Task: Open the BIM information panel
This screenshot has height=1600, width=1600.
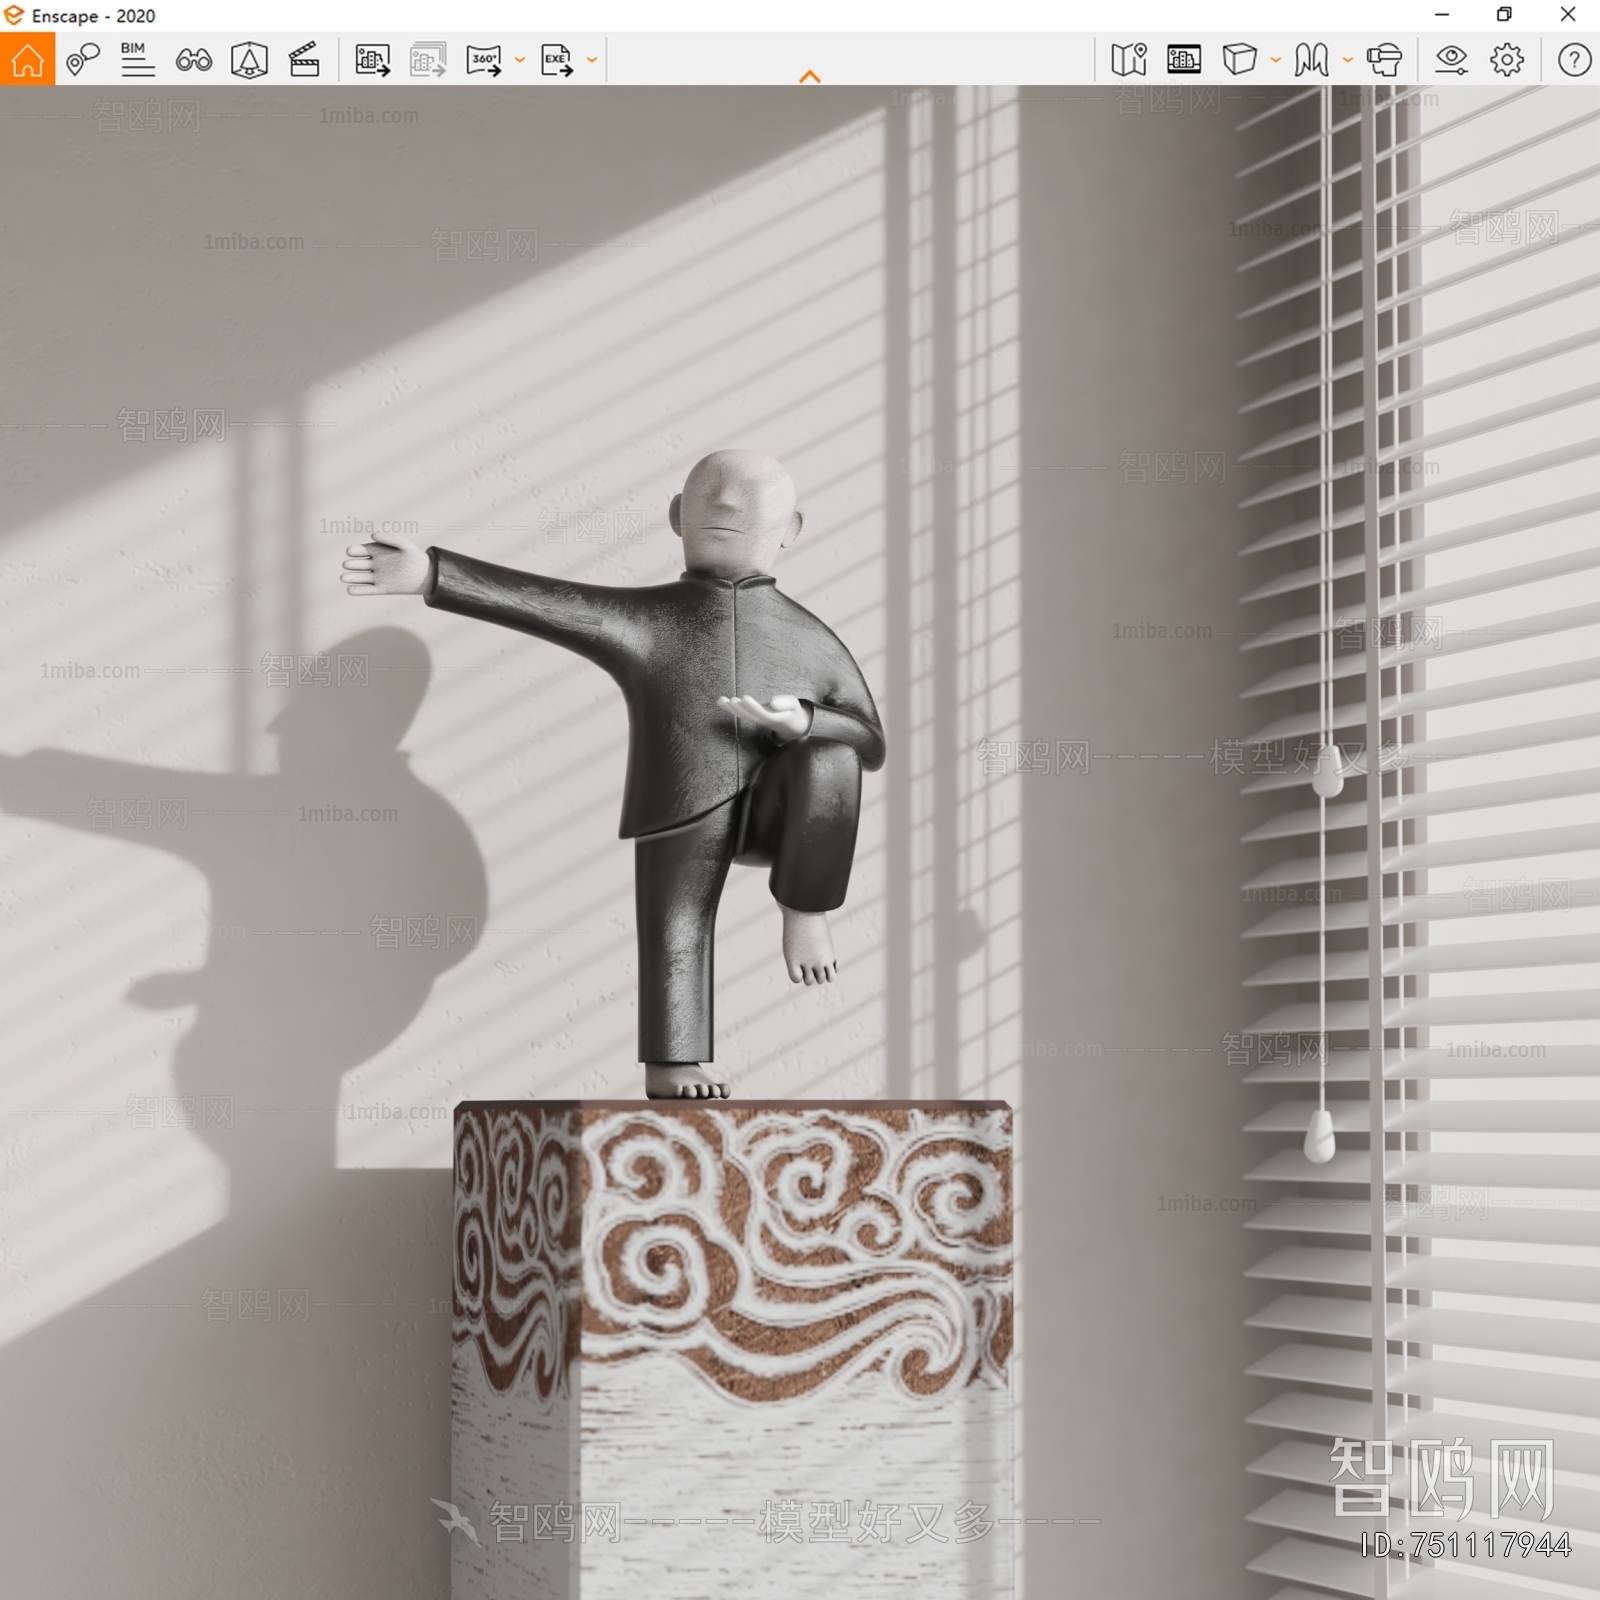Action: coord(137,60)
